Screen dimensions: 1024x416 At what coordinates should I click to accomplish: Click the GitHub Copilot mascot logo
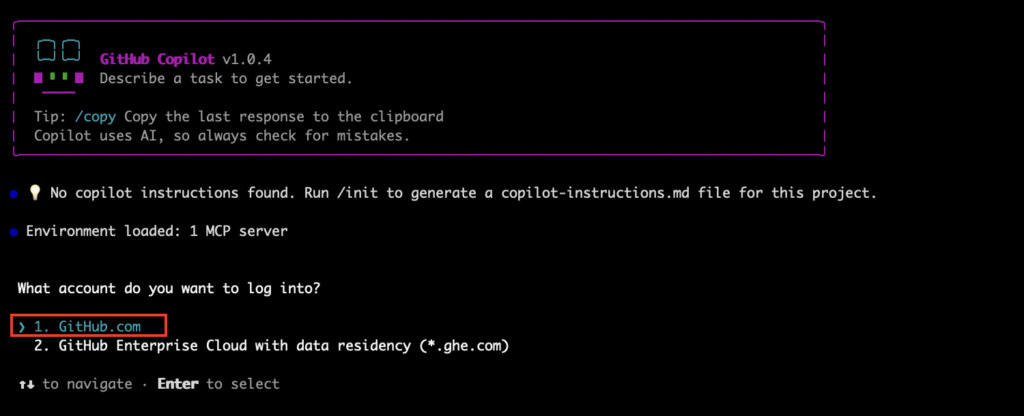point(55,63)
